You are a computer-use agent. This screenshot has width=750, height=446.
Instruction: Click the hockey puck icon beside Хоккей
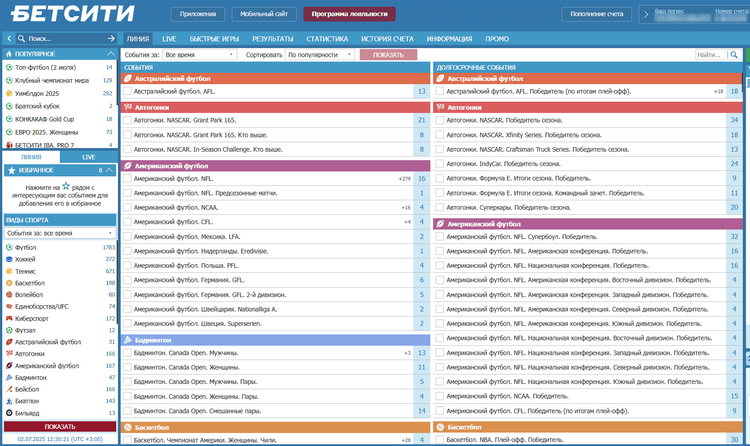click(9, 258)
